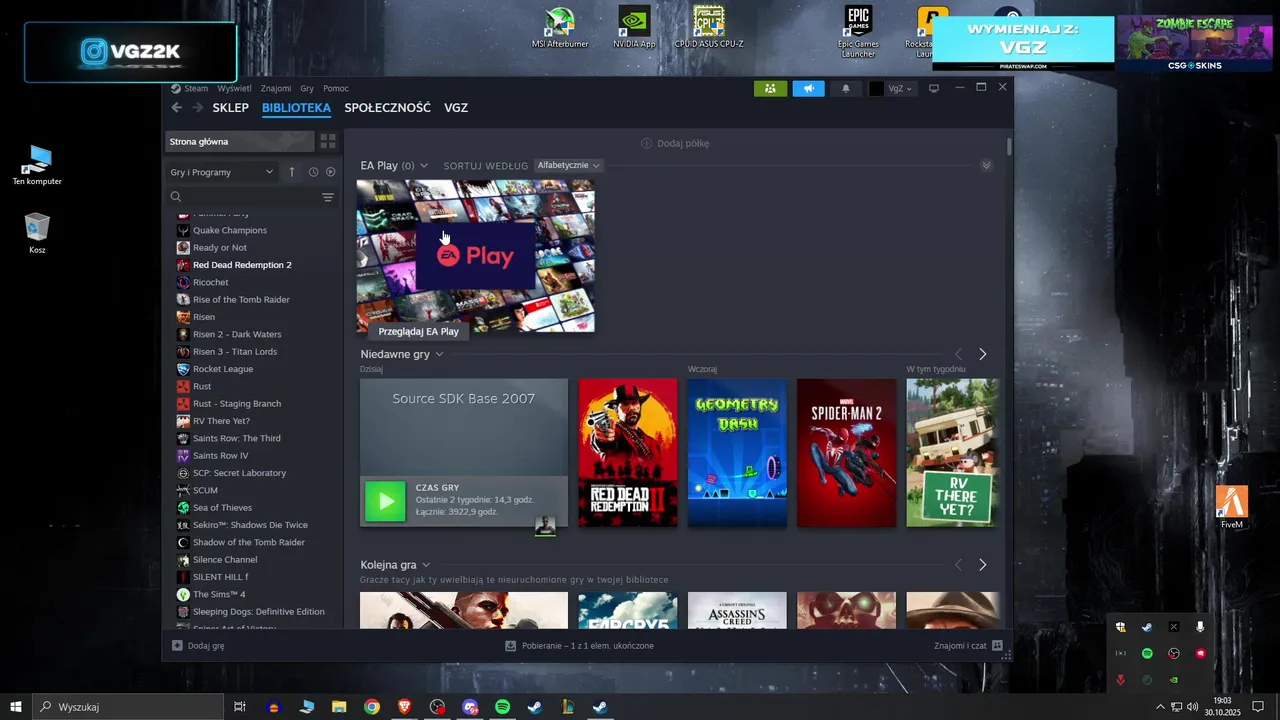This screenshot has width=1280, height=720.
Task: Click the Strona główna button
Action: coord(240,141)
